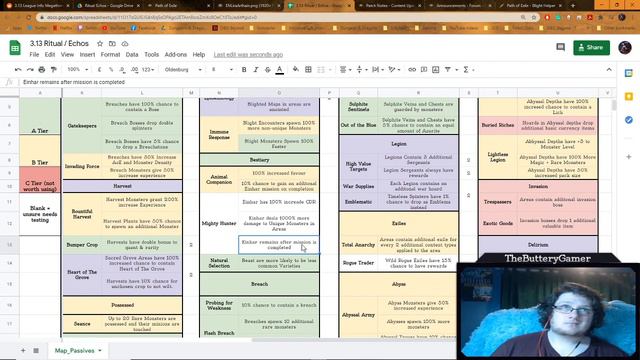The height and width of the screenshot is (360, 640).
Task: Increase decimal places
Action: (134, 70)
